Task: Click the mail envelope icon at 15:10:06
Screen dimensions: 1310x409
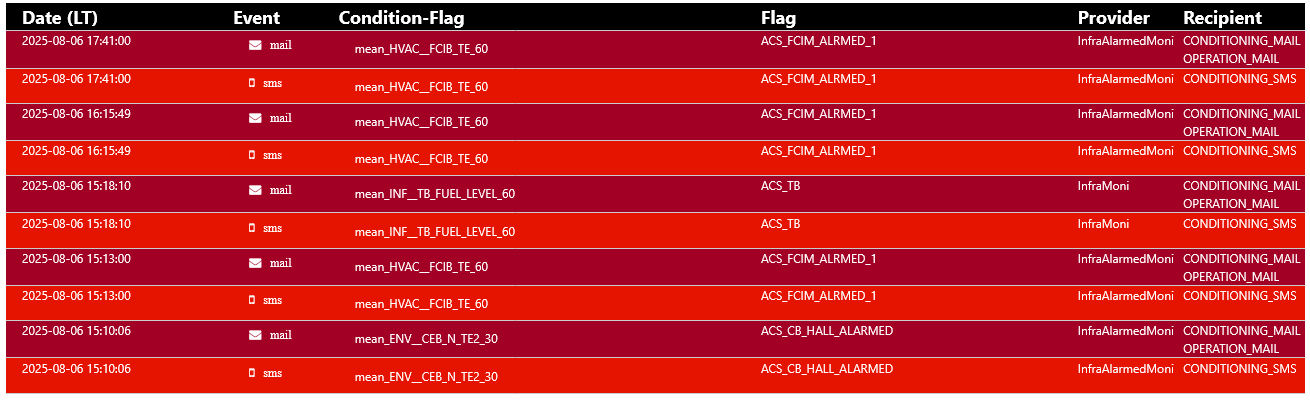Action: pos(255,335)
